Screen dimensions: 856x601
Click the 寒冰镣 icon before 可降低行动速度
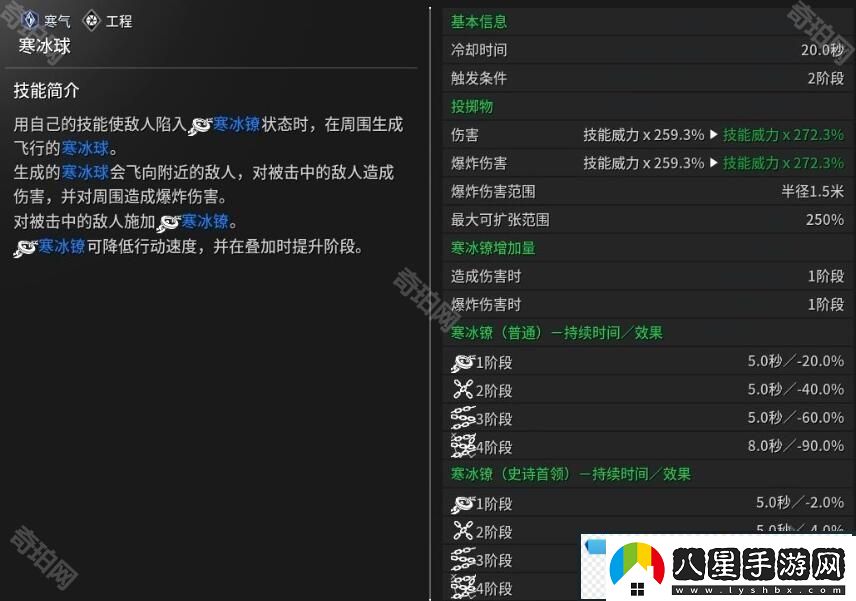[x=25, y=248]
